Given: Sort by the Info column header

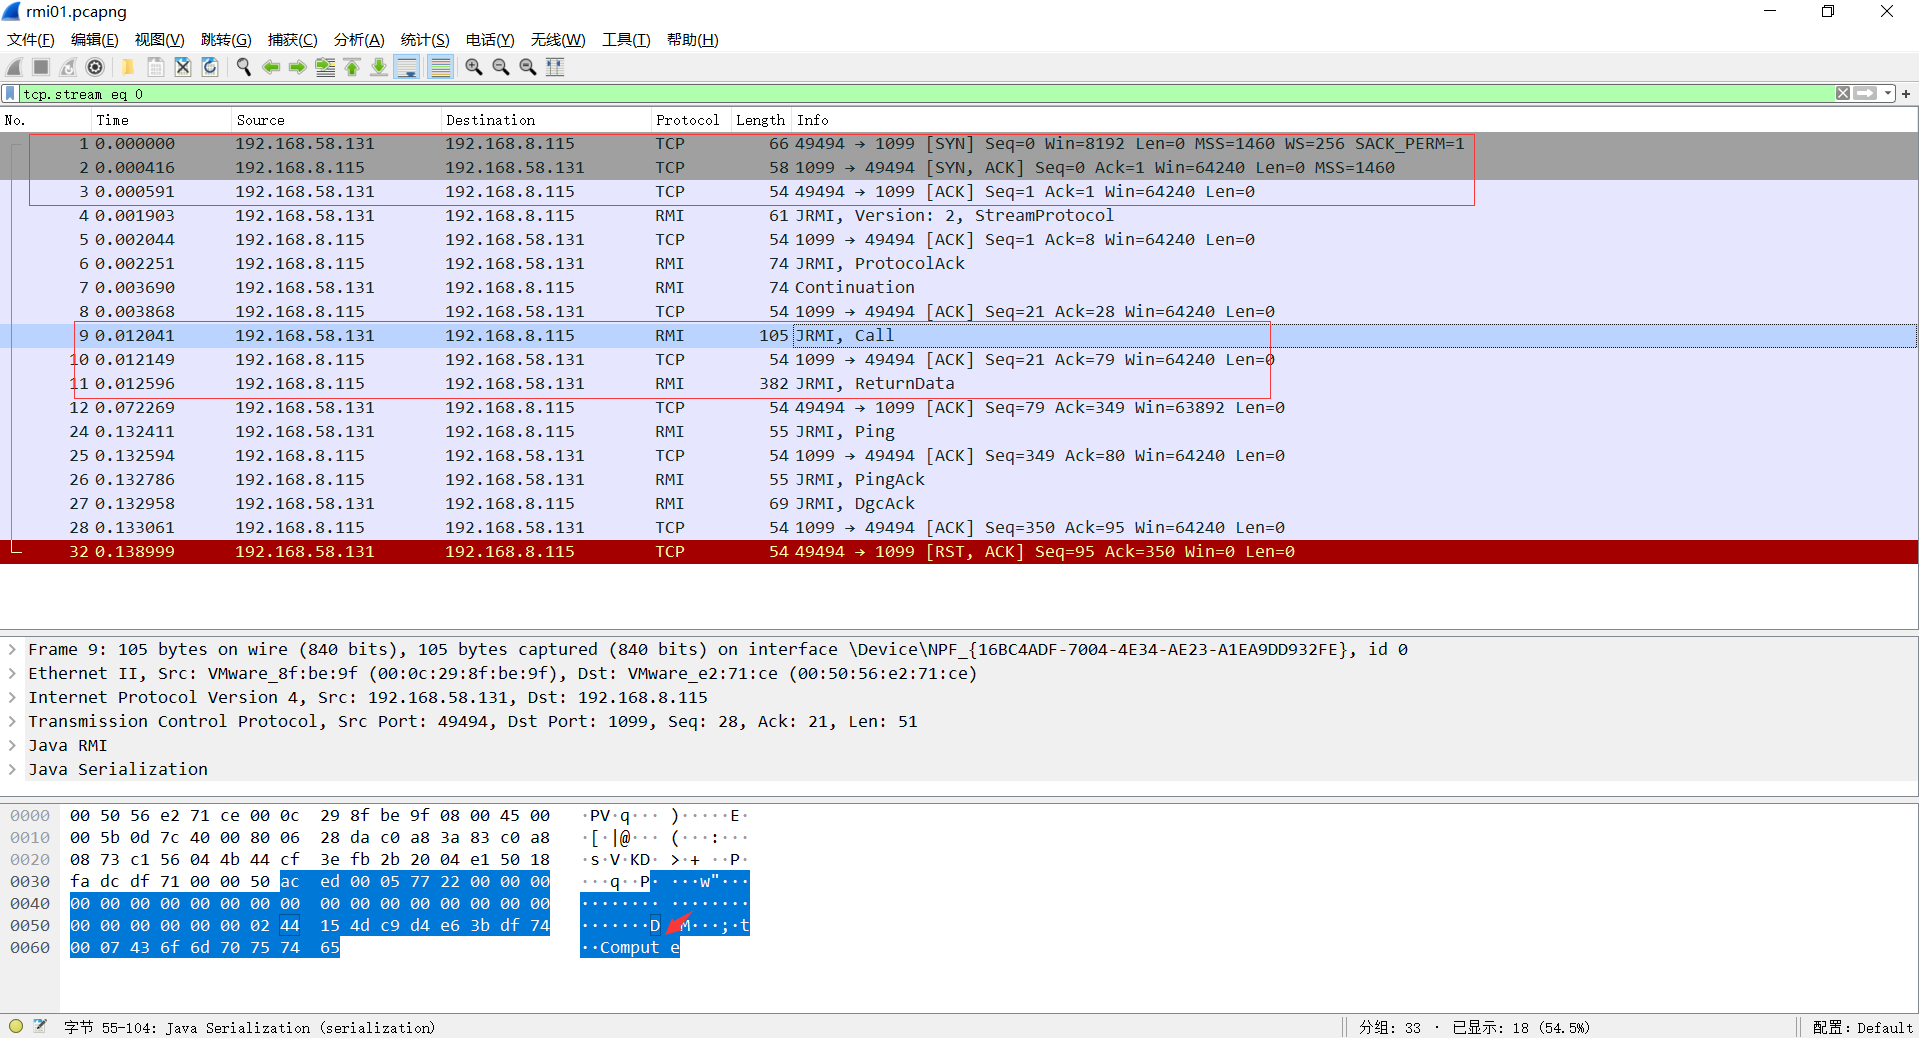Looking at the screenshot, I should pos(1354,120).
